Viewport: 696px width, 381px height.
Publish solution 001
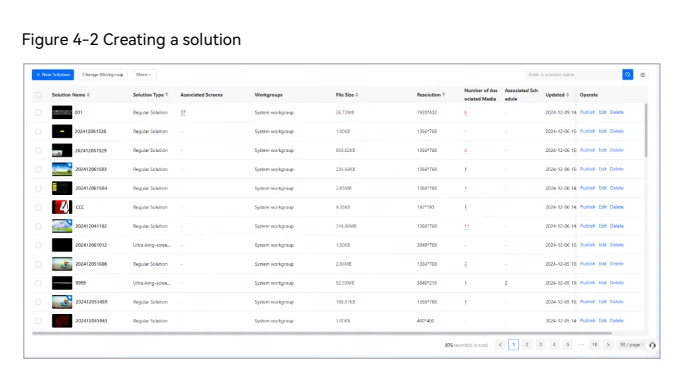click(x=587, y=112)
